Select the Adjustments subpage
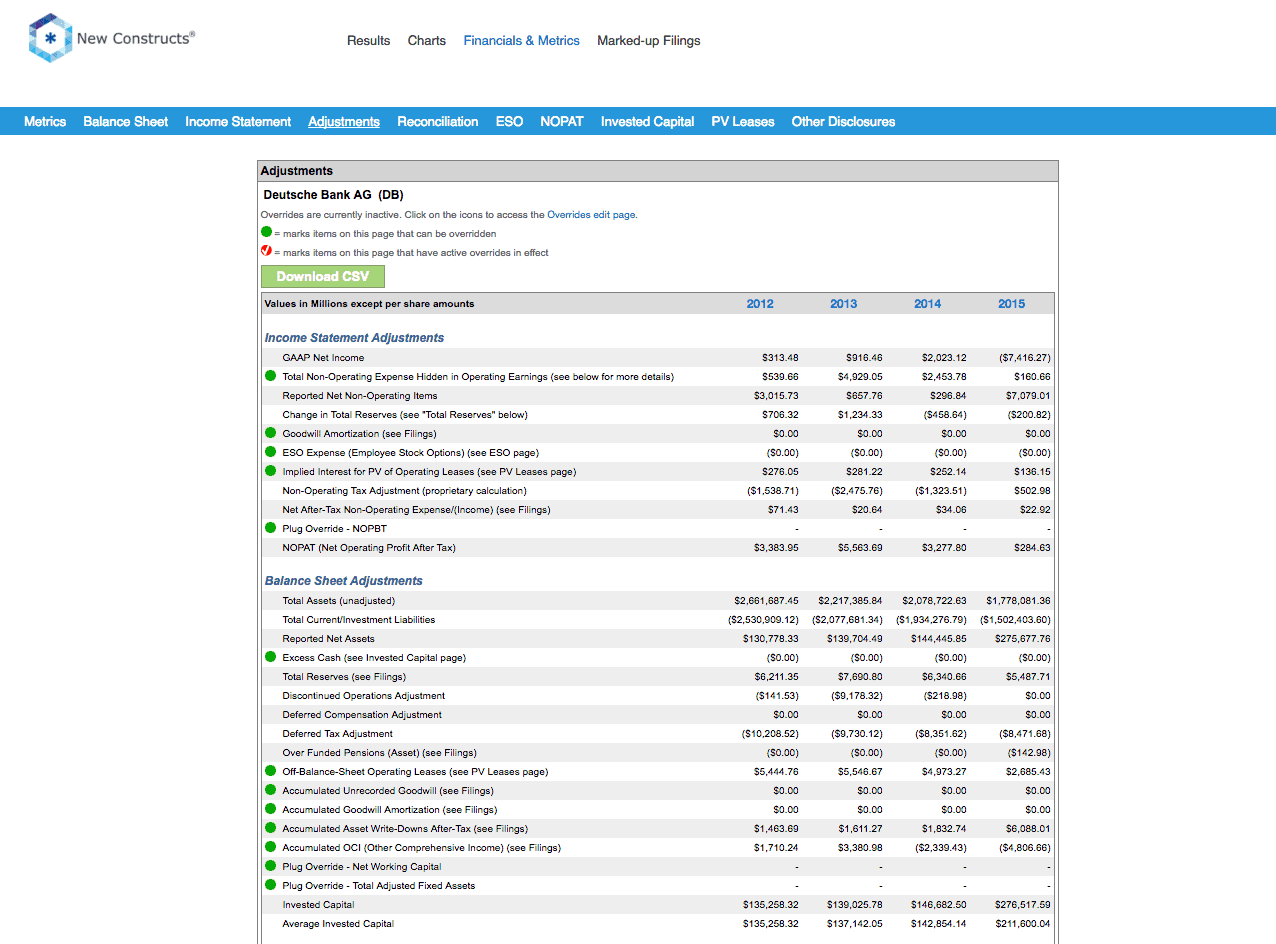1276x944 pixels. (x=344, y=121)
